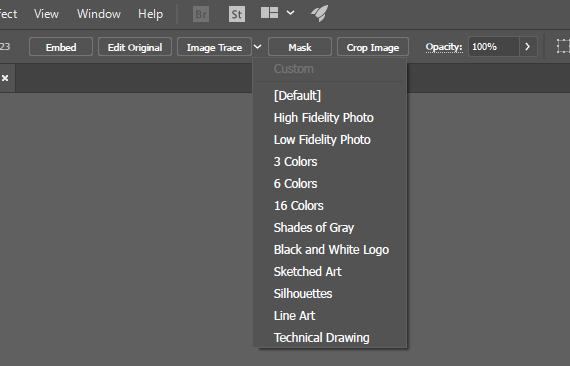Click the Crop Image button
570x366 pixels.
(373, 47)
